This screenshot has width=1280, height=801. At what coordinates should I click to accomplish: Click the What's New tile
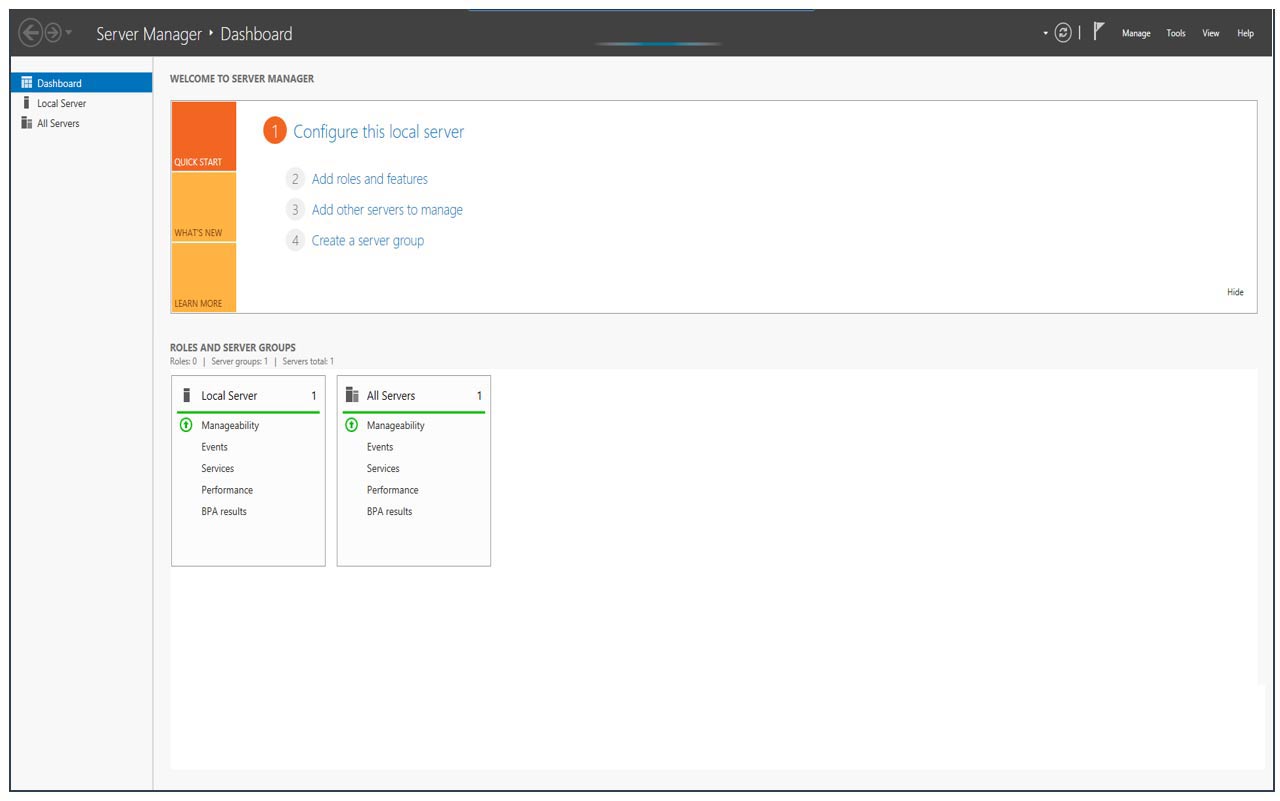(204, 207)
